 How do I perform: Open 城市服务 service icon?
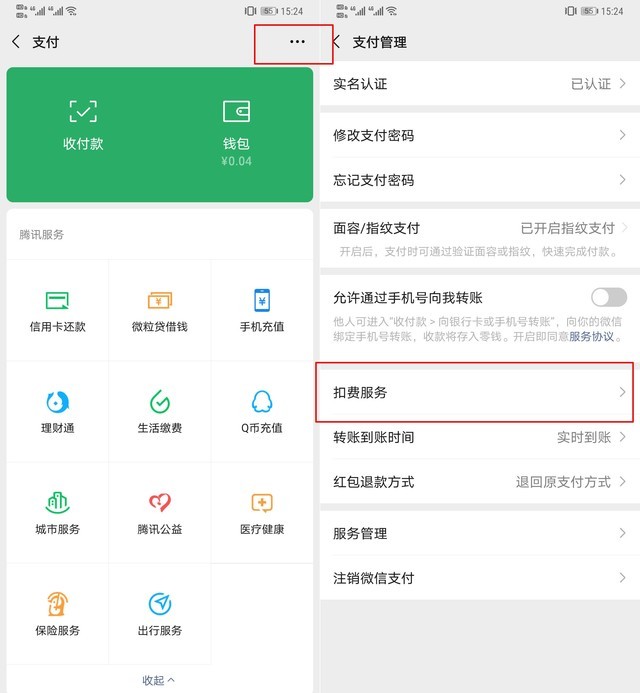pyautogui.click(x=57, y=503)
